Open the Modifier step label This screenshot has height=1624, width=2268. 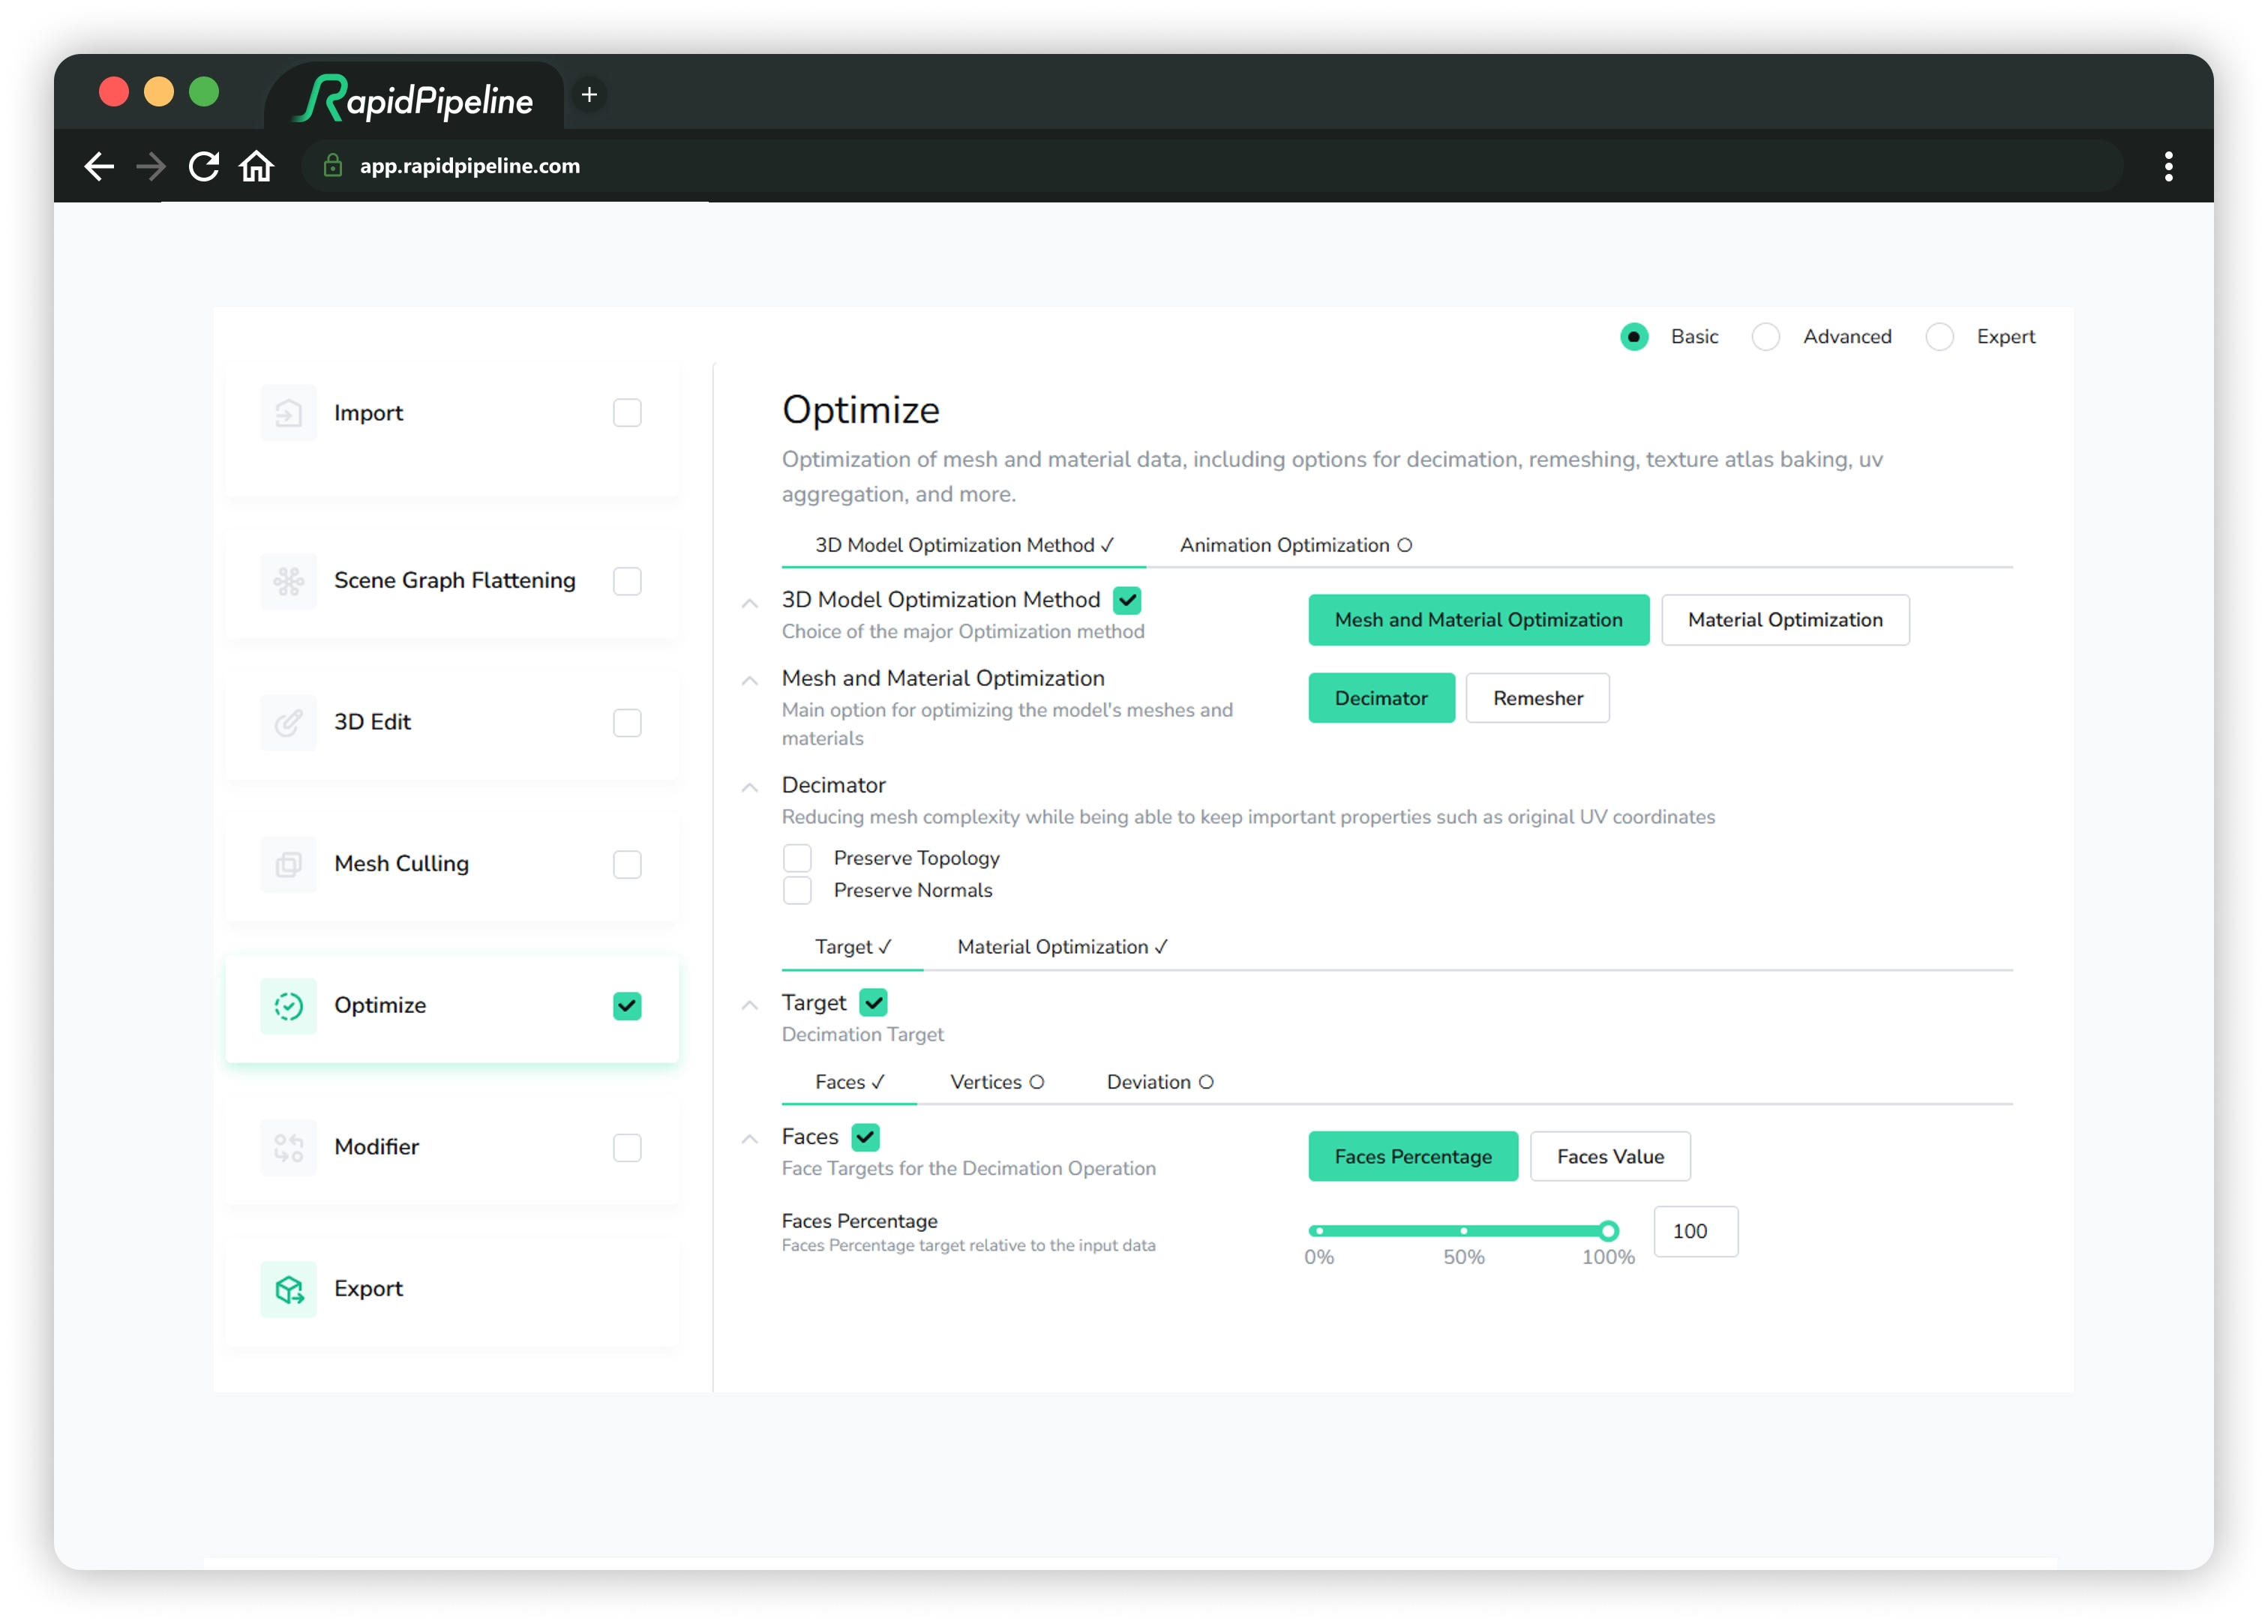point(376,1147)
